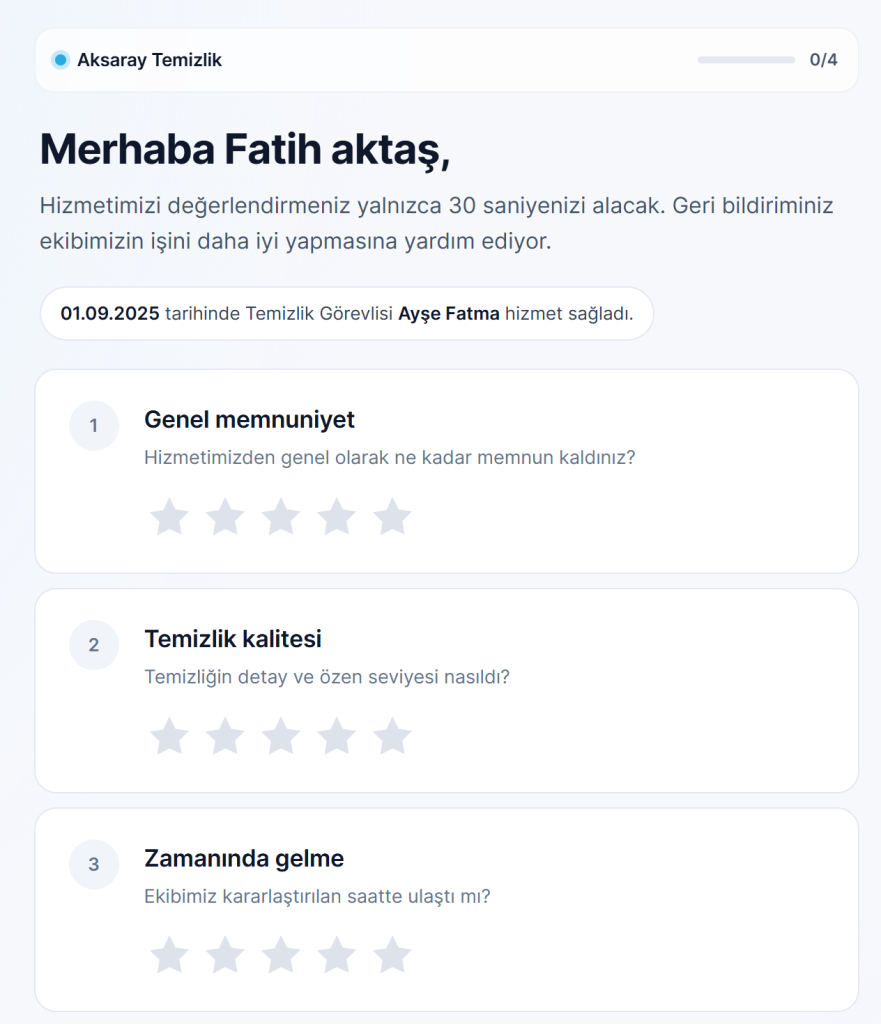Image resolution: width=881 pixels, height=1024 pixels.
Task: Give Temizlik kalitesi five stars
Action: [392, 736]
